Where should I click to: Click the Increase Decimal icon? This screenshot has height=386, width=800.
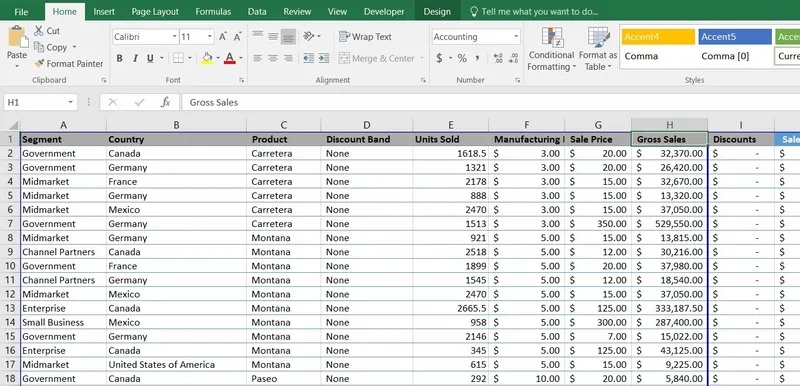498,58
